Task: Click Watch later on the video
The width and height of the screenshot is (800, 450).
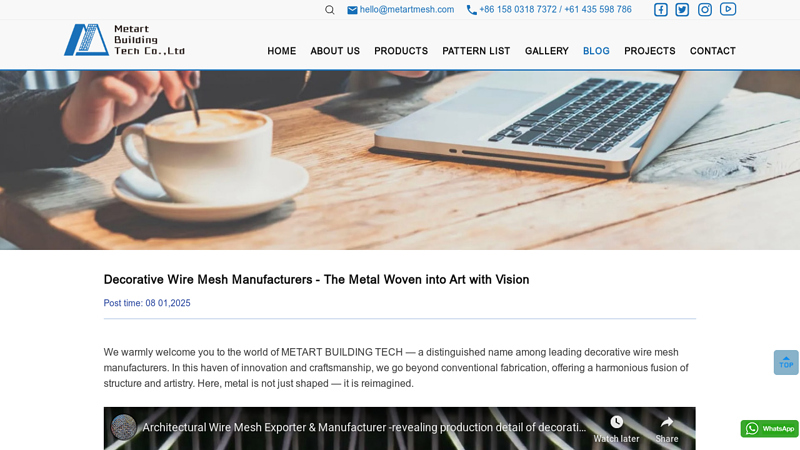Action: (x=616, y=430)
